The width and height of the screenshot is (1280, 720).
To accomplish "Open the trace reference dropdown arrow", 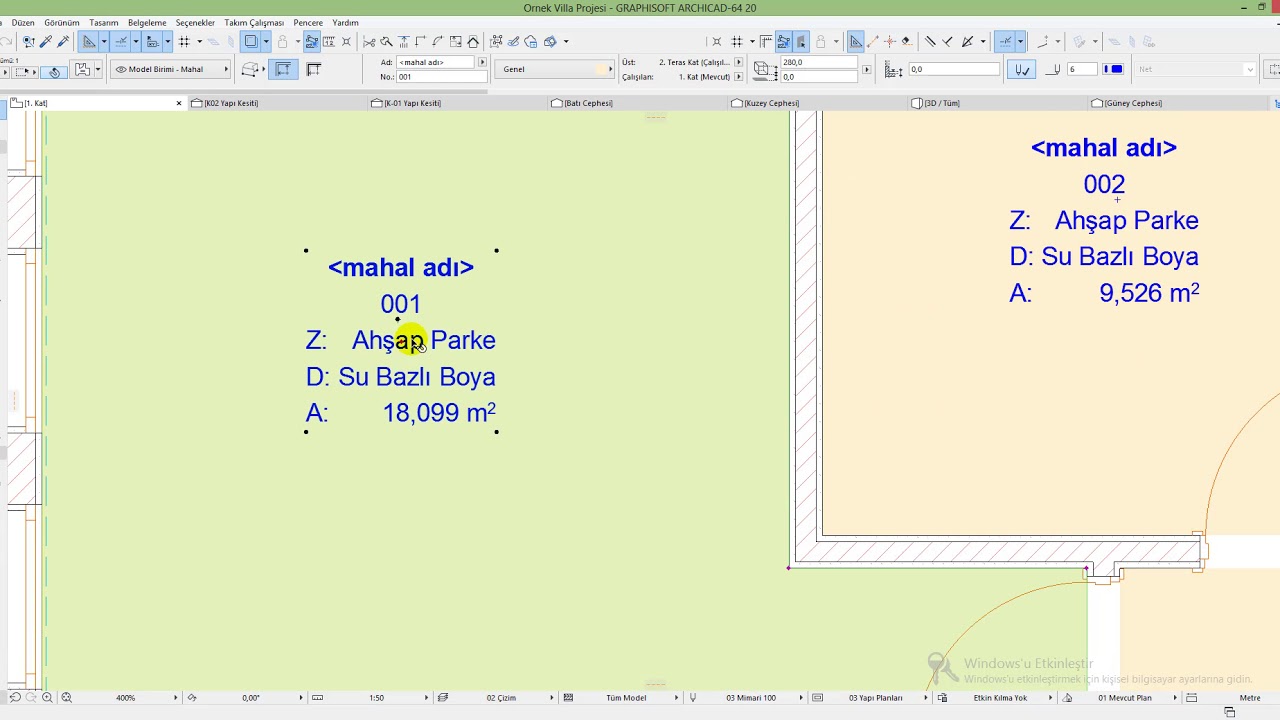I will tap(265, 41).
